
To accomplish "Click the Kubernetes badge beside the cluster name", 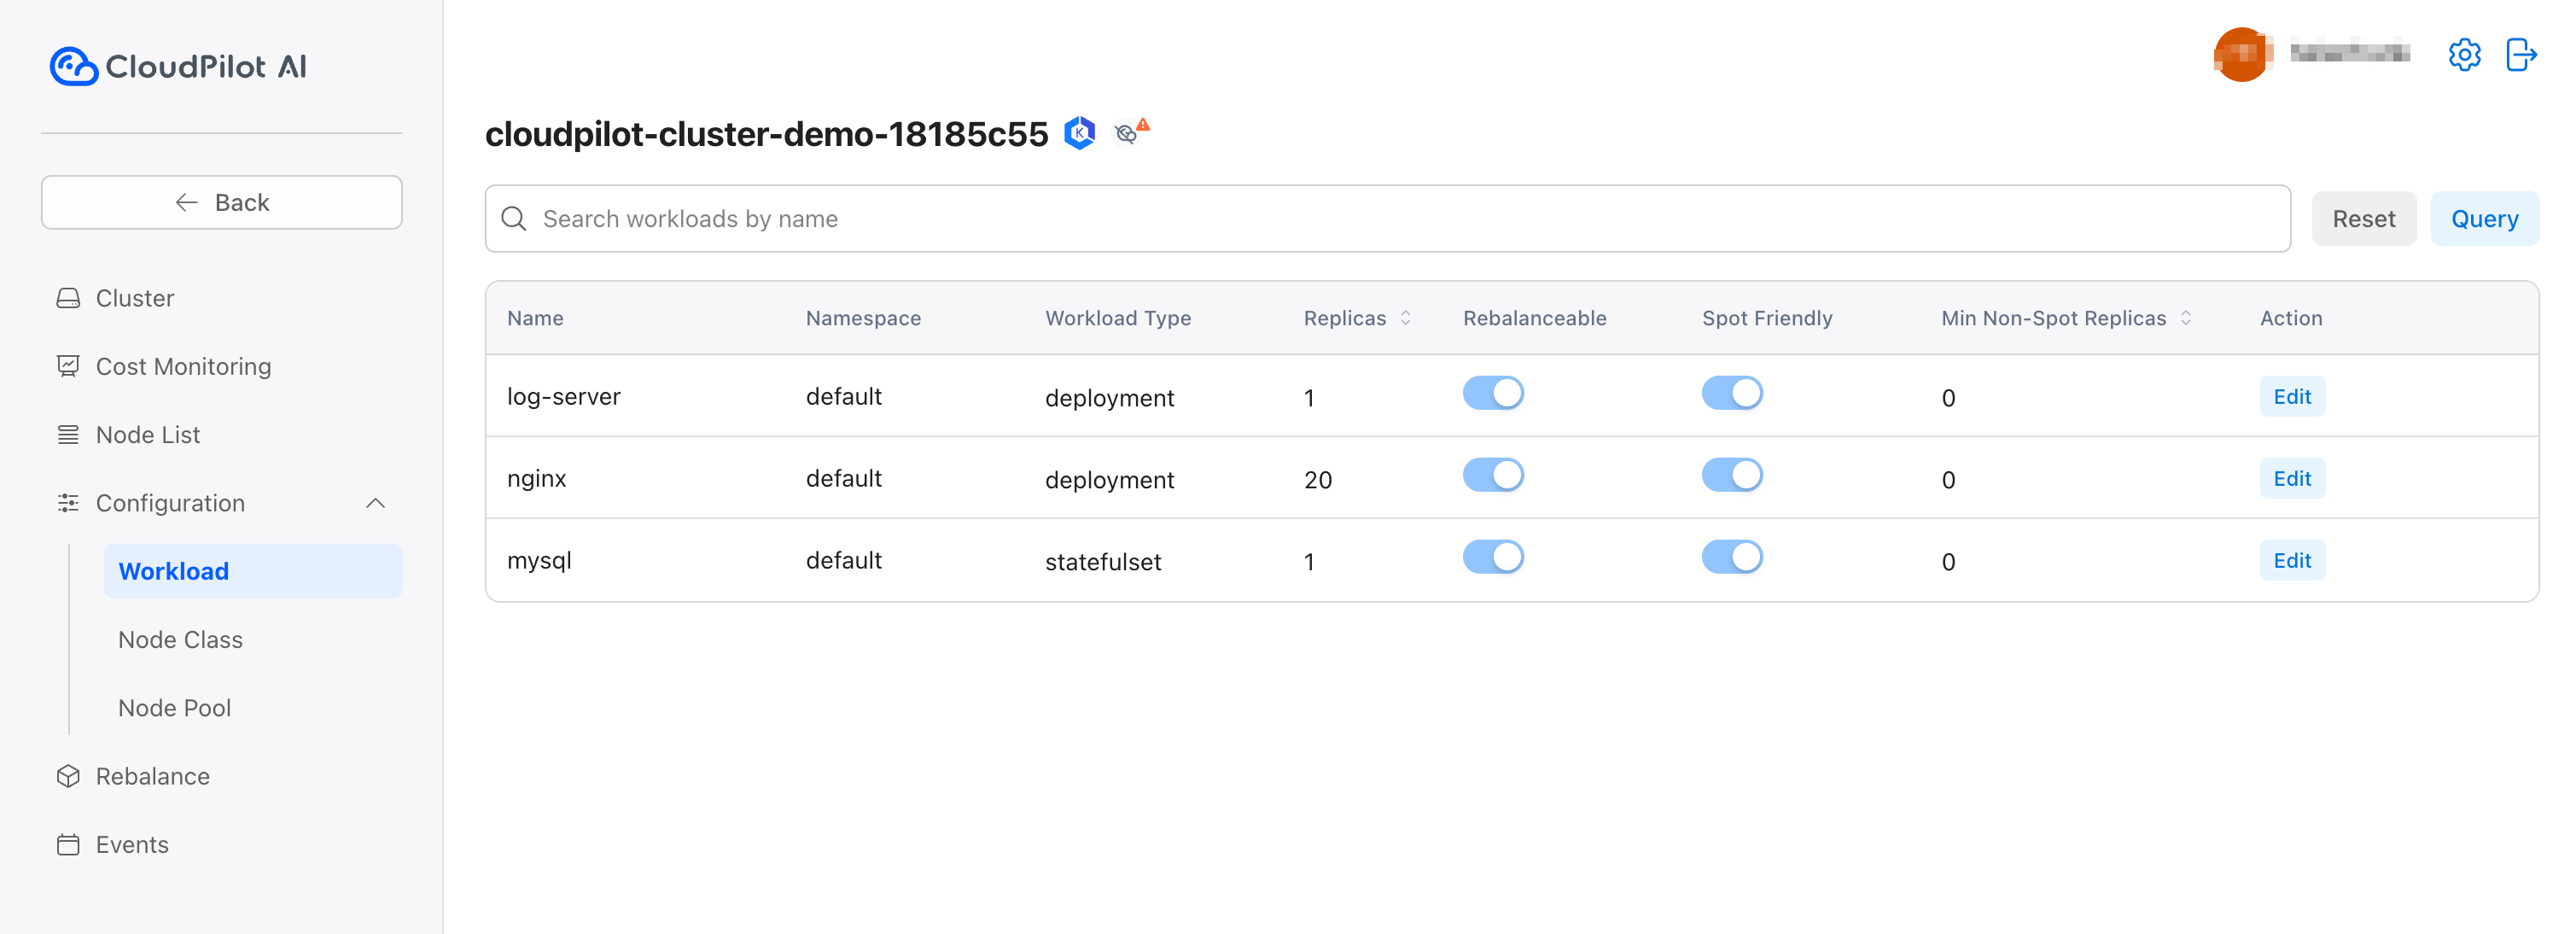I will (x=1079, y=131).
